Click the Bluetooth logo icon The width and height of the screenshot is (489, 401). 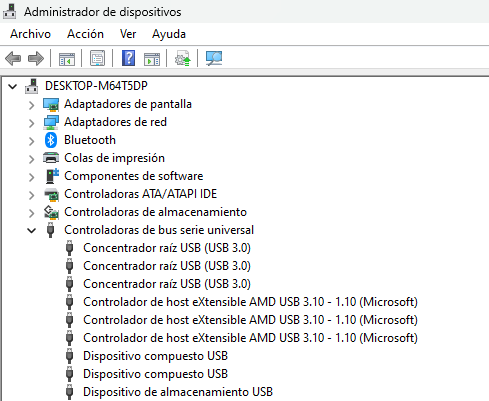coord(51,140)
